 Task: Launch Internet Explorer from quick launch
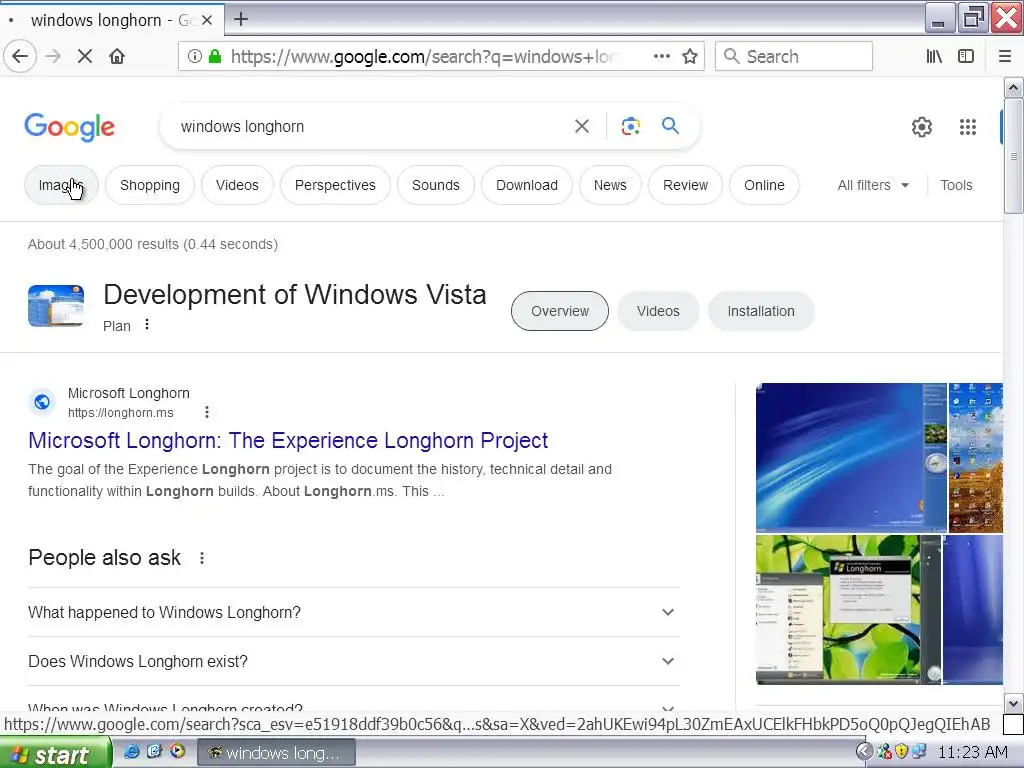pos(131,752)
